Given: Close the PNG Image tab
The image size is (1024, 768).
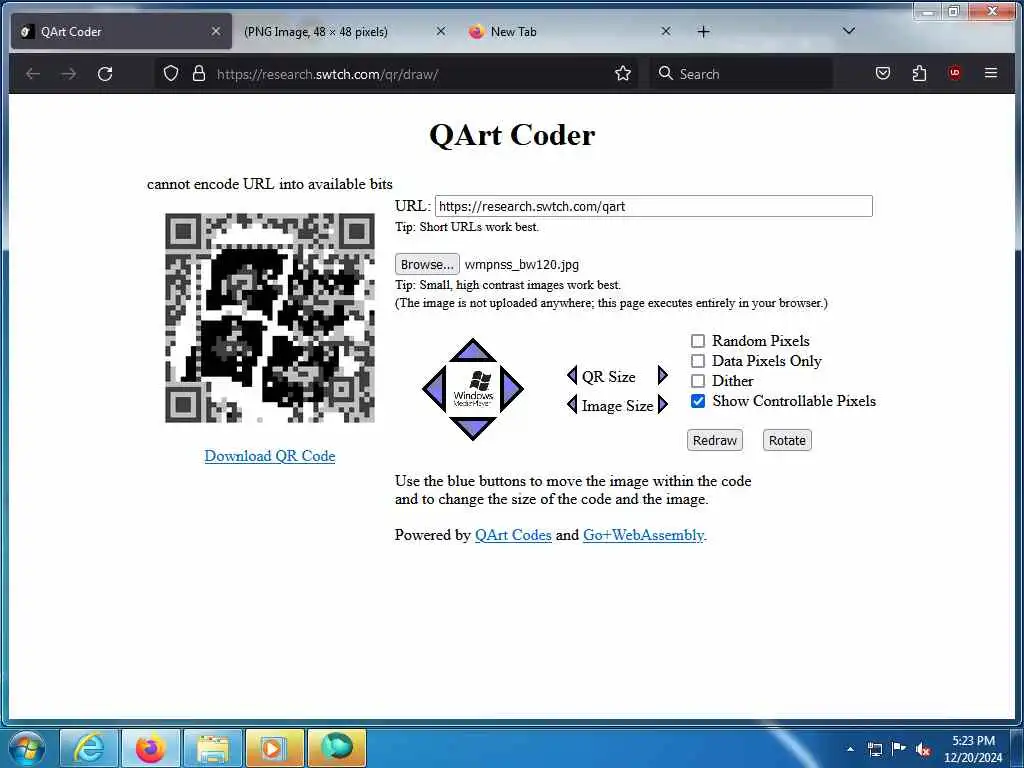Looking at the screenshot, I should [x=441, y=31].
